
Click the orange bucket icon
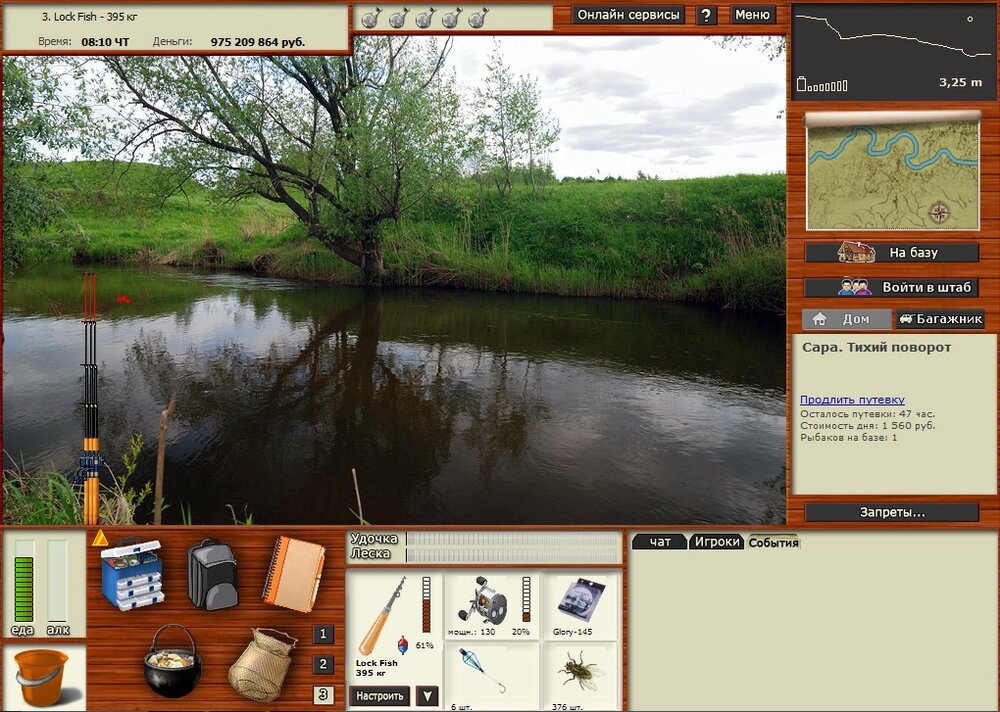point(42,677)
